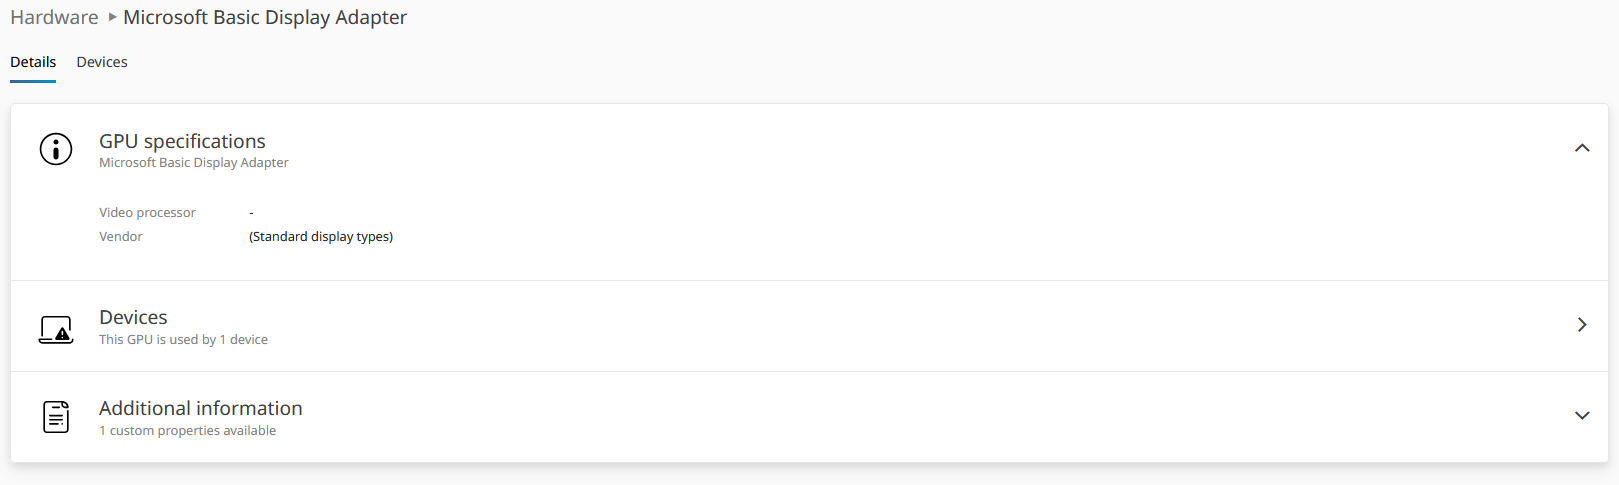The width and height of the screenshot is (1619, 485).
Task: Open Devices section right arrow
Action: [1581, 325]
